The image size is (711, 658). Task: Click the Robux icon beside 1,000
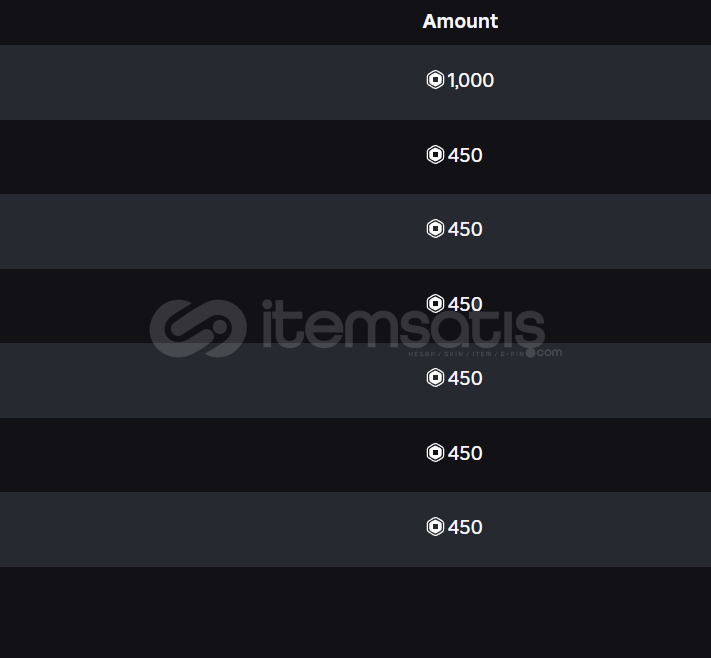point(435,80)
